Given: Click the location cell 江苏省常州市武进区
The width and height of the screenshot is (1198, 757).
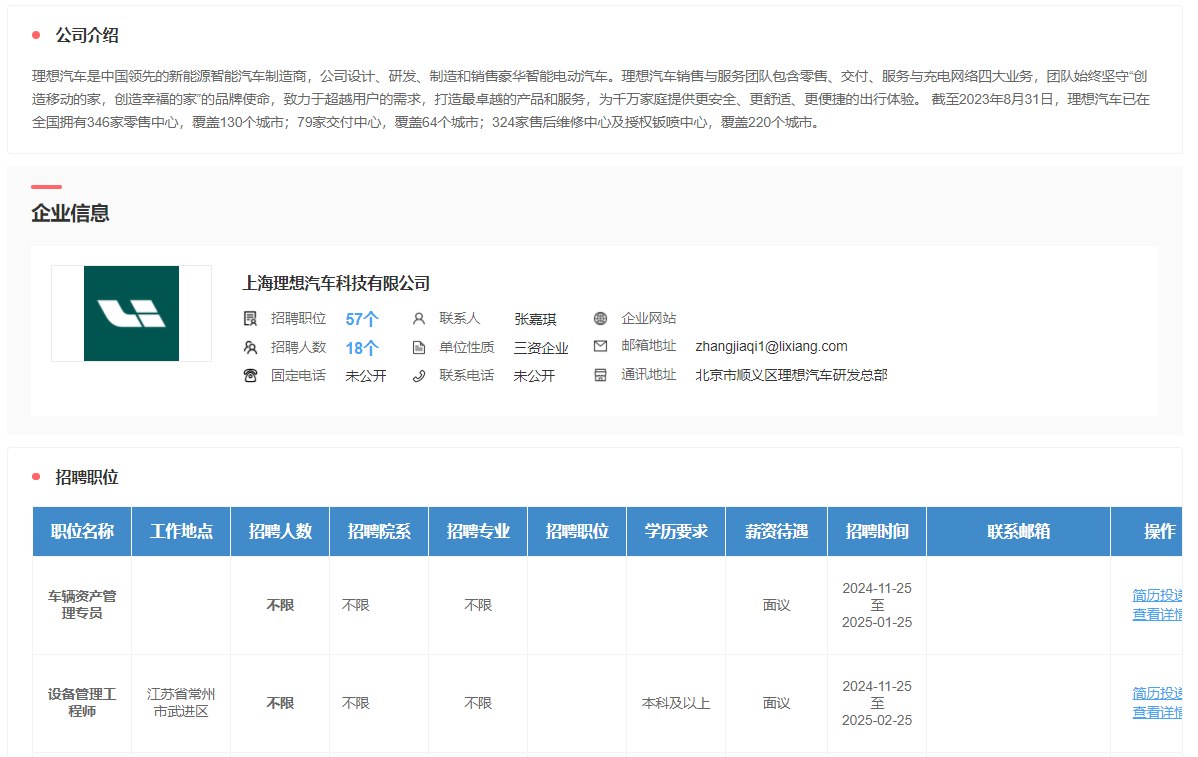Looking at the screenshot, I should [x=181, y=703].
